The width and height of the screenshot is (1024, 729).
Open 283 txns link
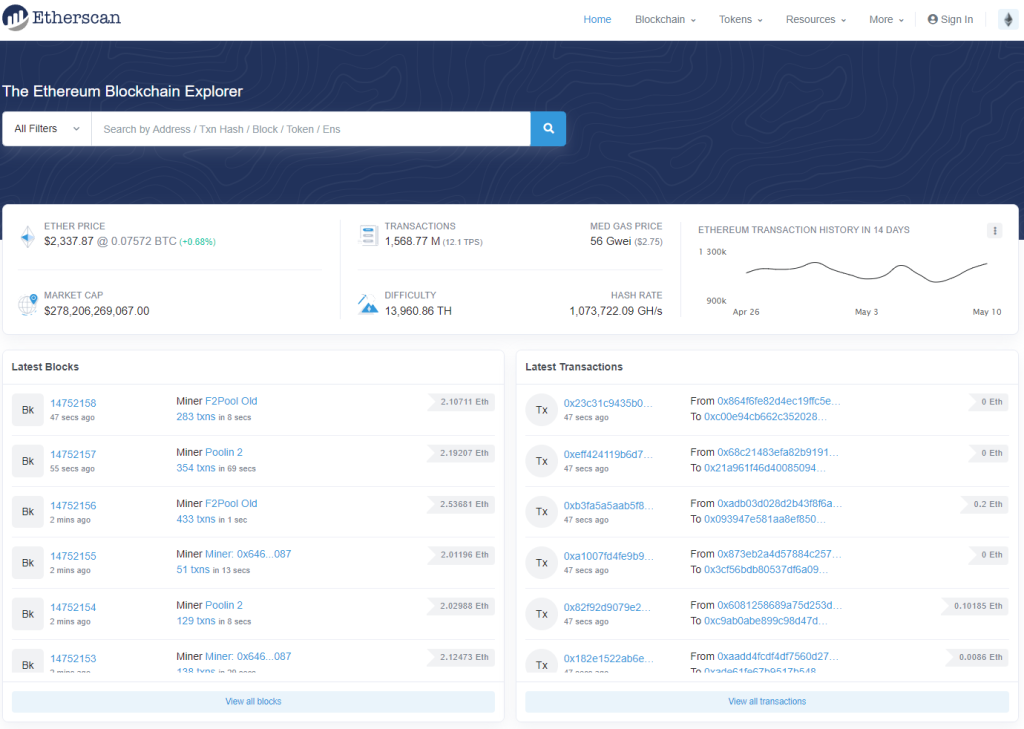point(196,417)
